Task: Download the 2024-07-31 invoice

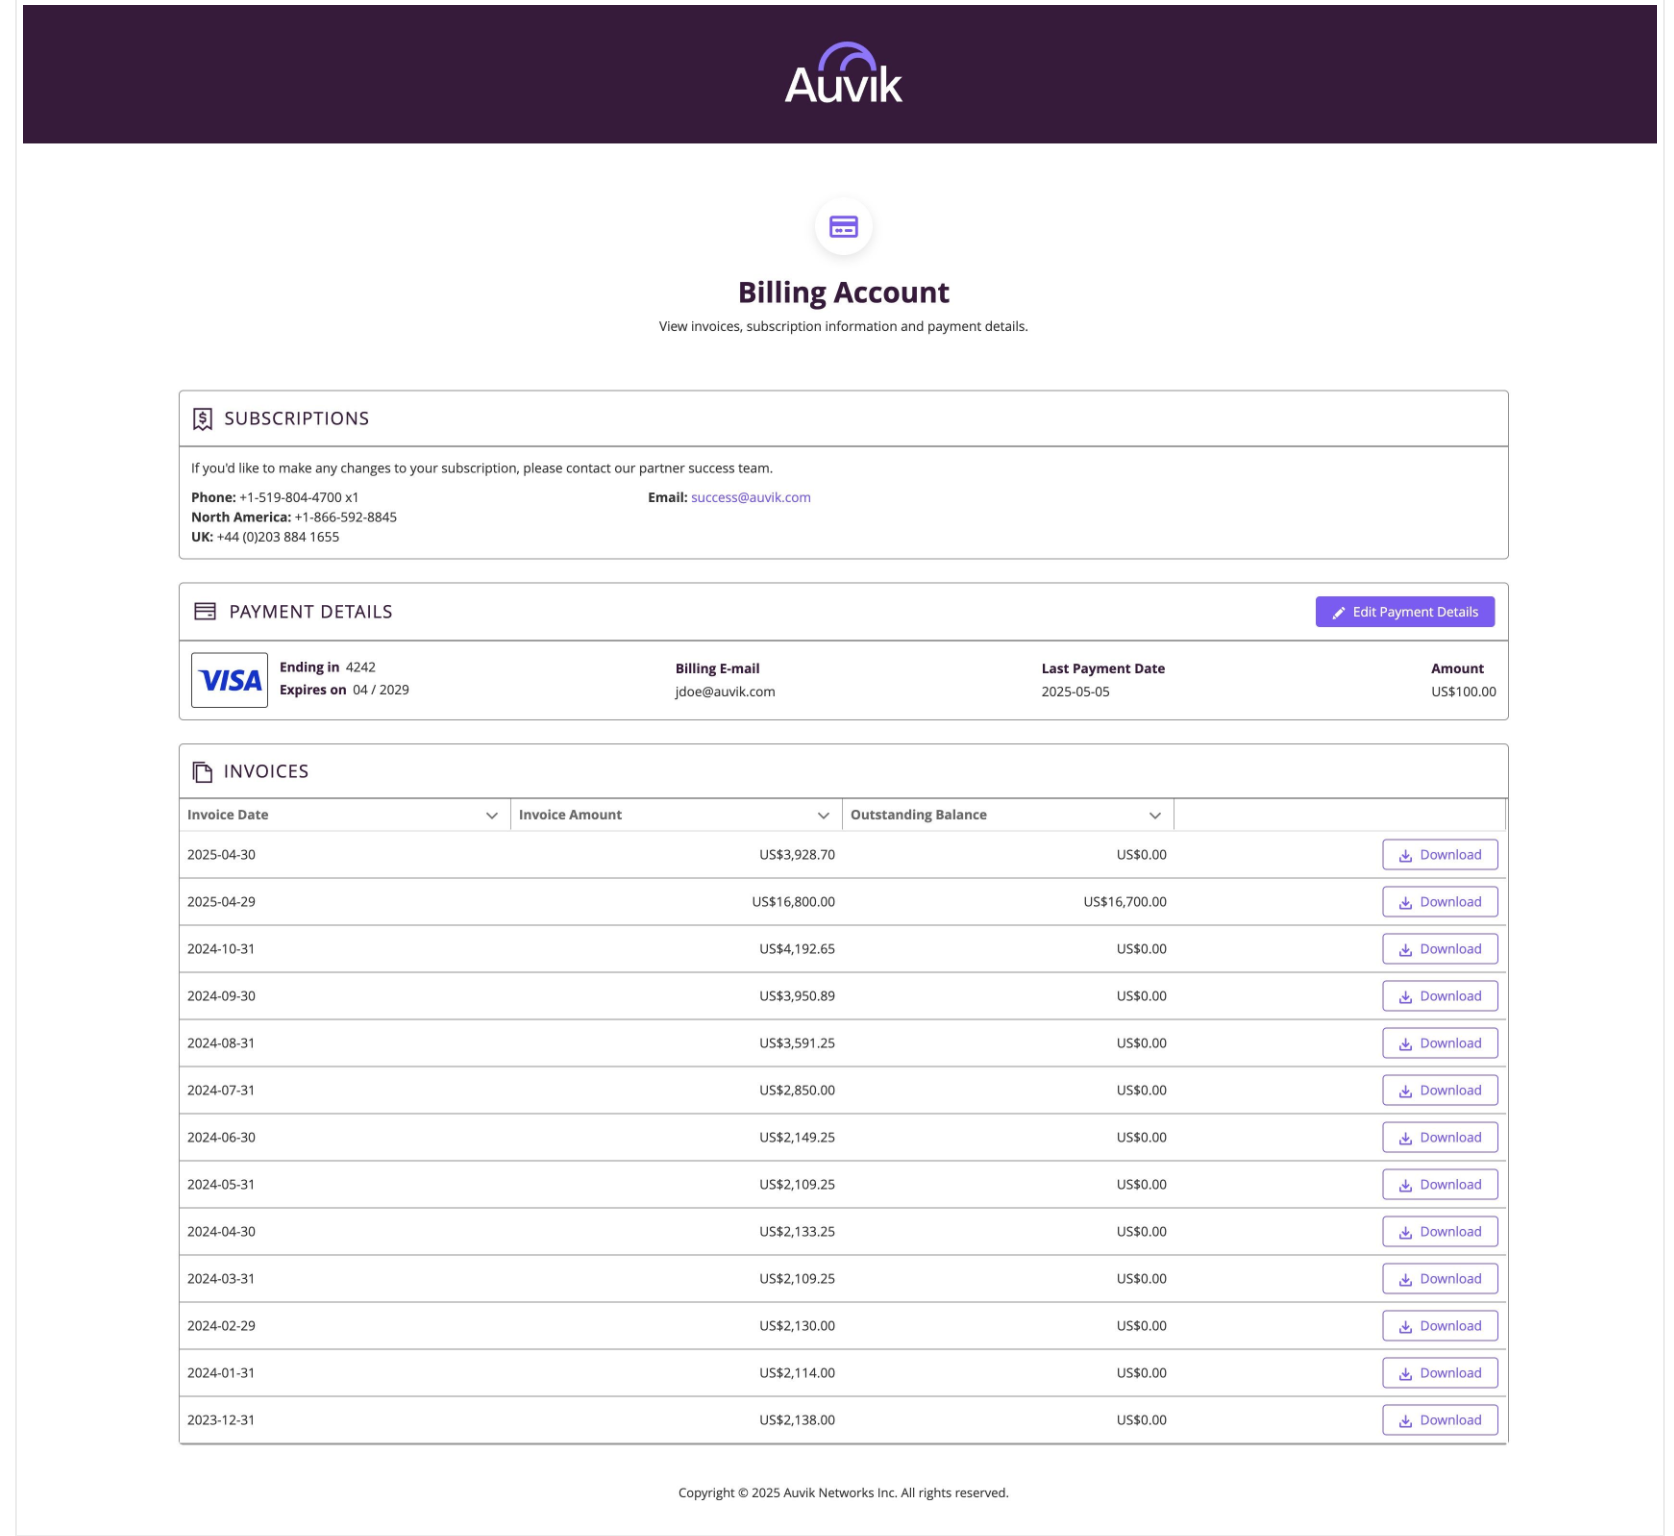Action: (1440, 1090)
